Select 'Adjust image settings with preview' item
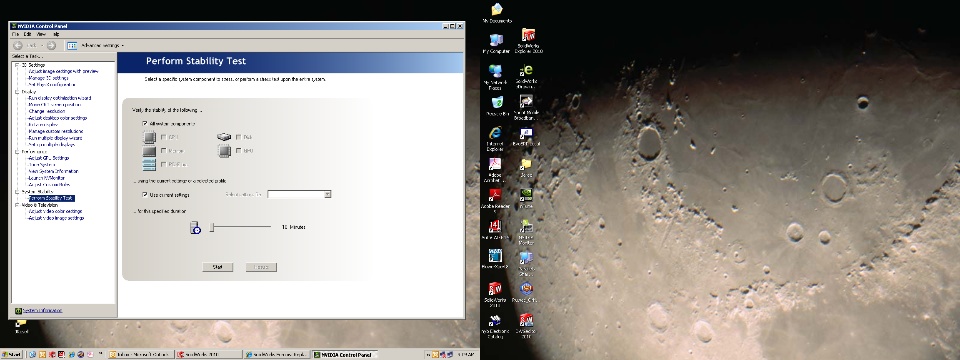Screen dimensions: 960x360 click(x=63, y=72)
